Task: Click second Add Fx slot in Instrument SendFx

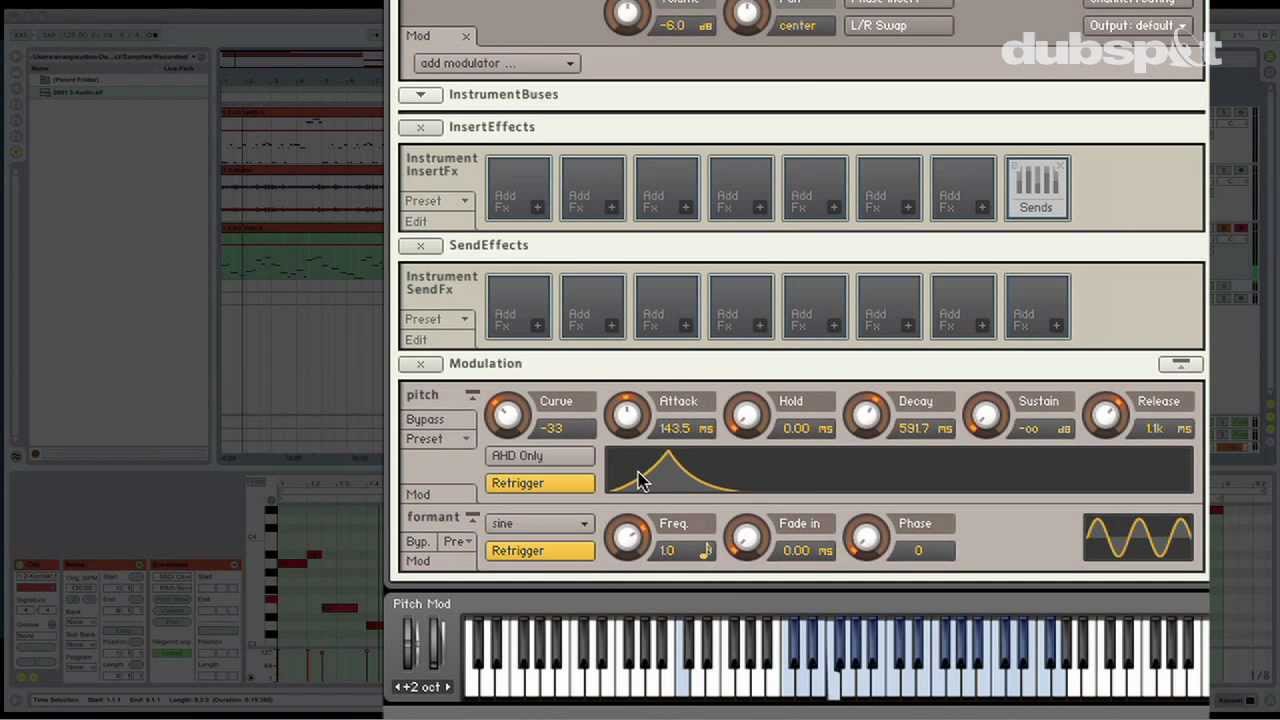Action: pyautogui.click(x=593, y=307)
